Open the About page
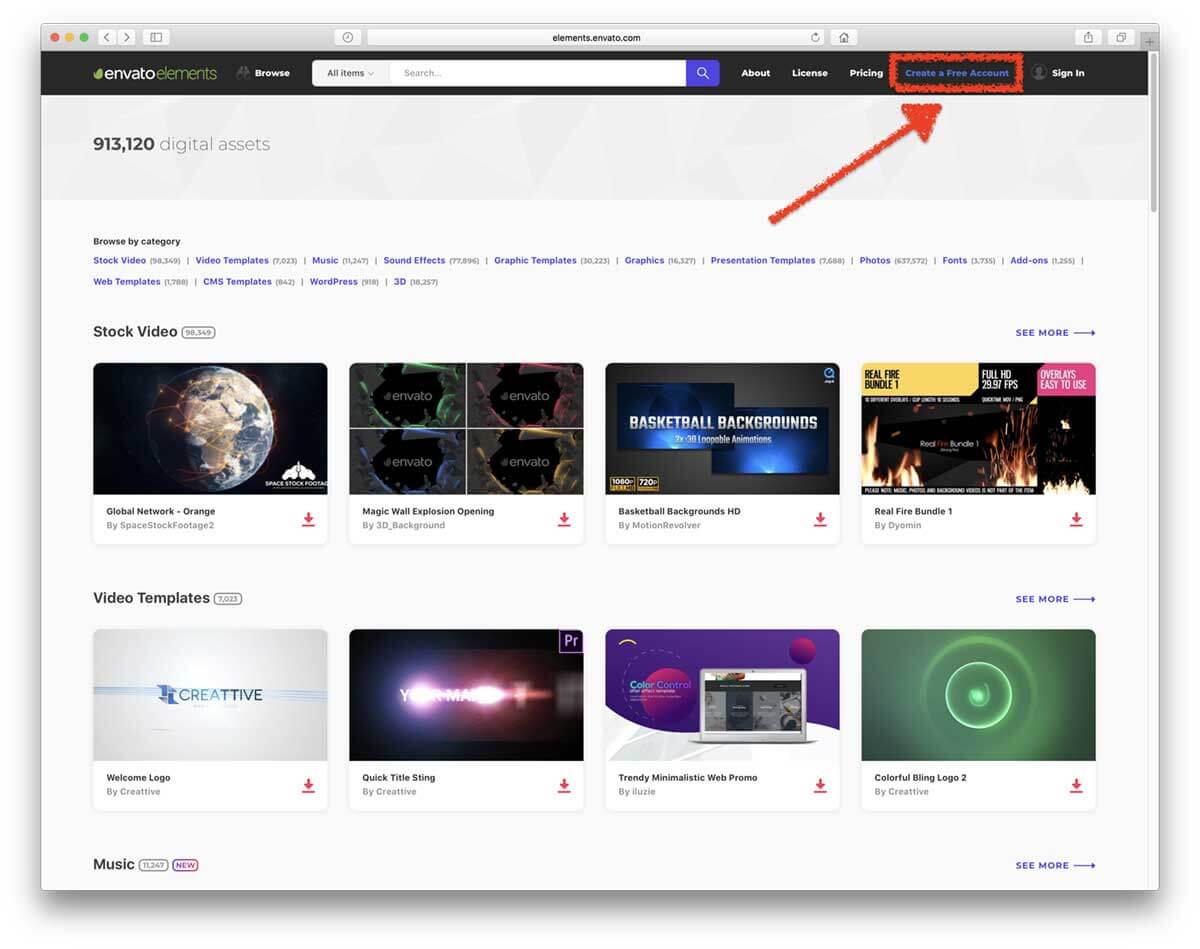The height and width of the screenshot is (949, 1200). point(756,73)
